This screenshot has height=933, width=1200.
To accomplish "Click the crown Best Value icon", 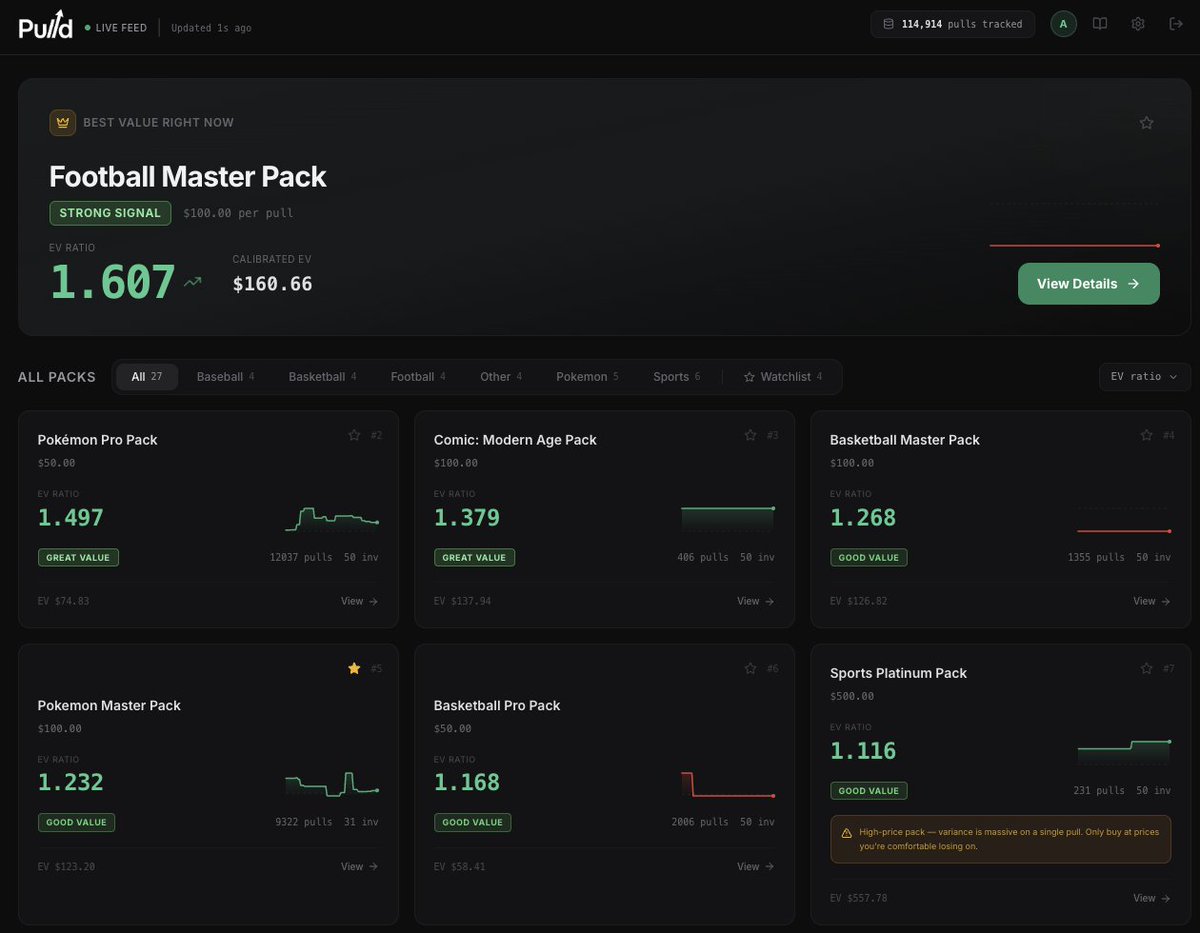I will tap(63, 122).
